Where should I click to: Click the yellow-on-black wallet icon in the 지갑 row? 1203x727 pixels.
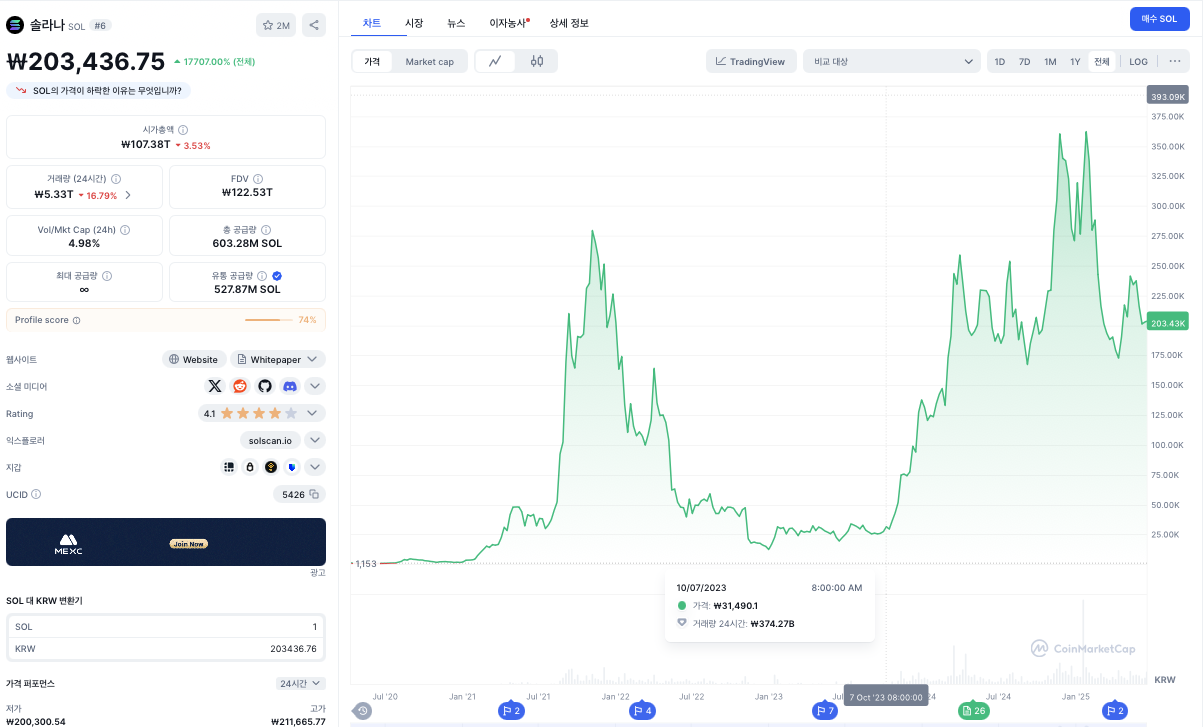[271, 467]
